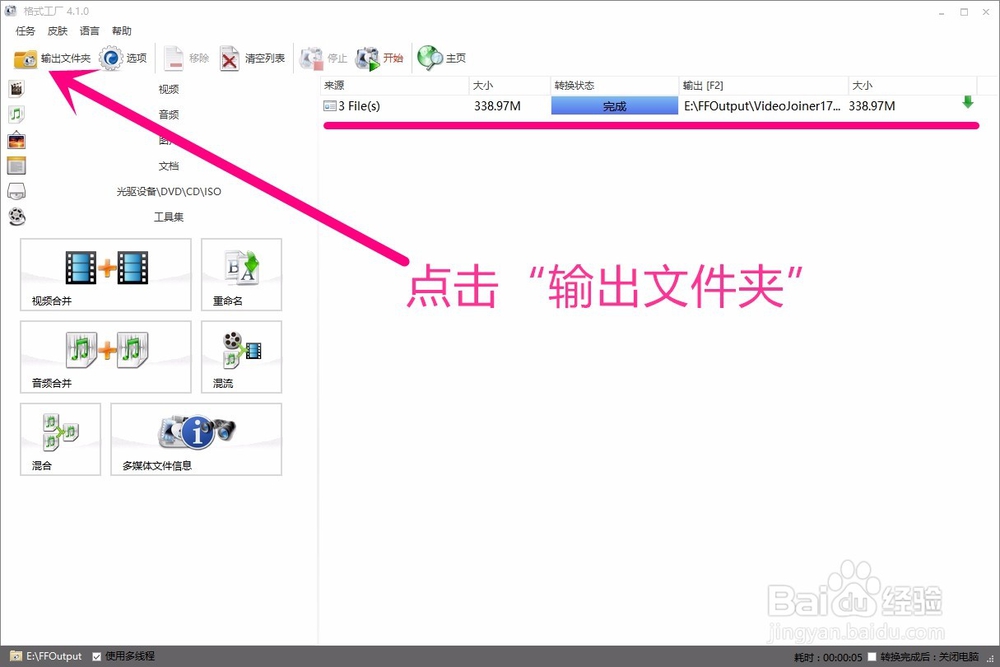Screen dimensions: 1000x667
Task: Click the 耗时 elapsed time 00:00:05
Action: click(x=828, y=657)
